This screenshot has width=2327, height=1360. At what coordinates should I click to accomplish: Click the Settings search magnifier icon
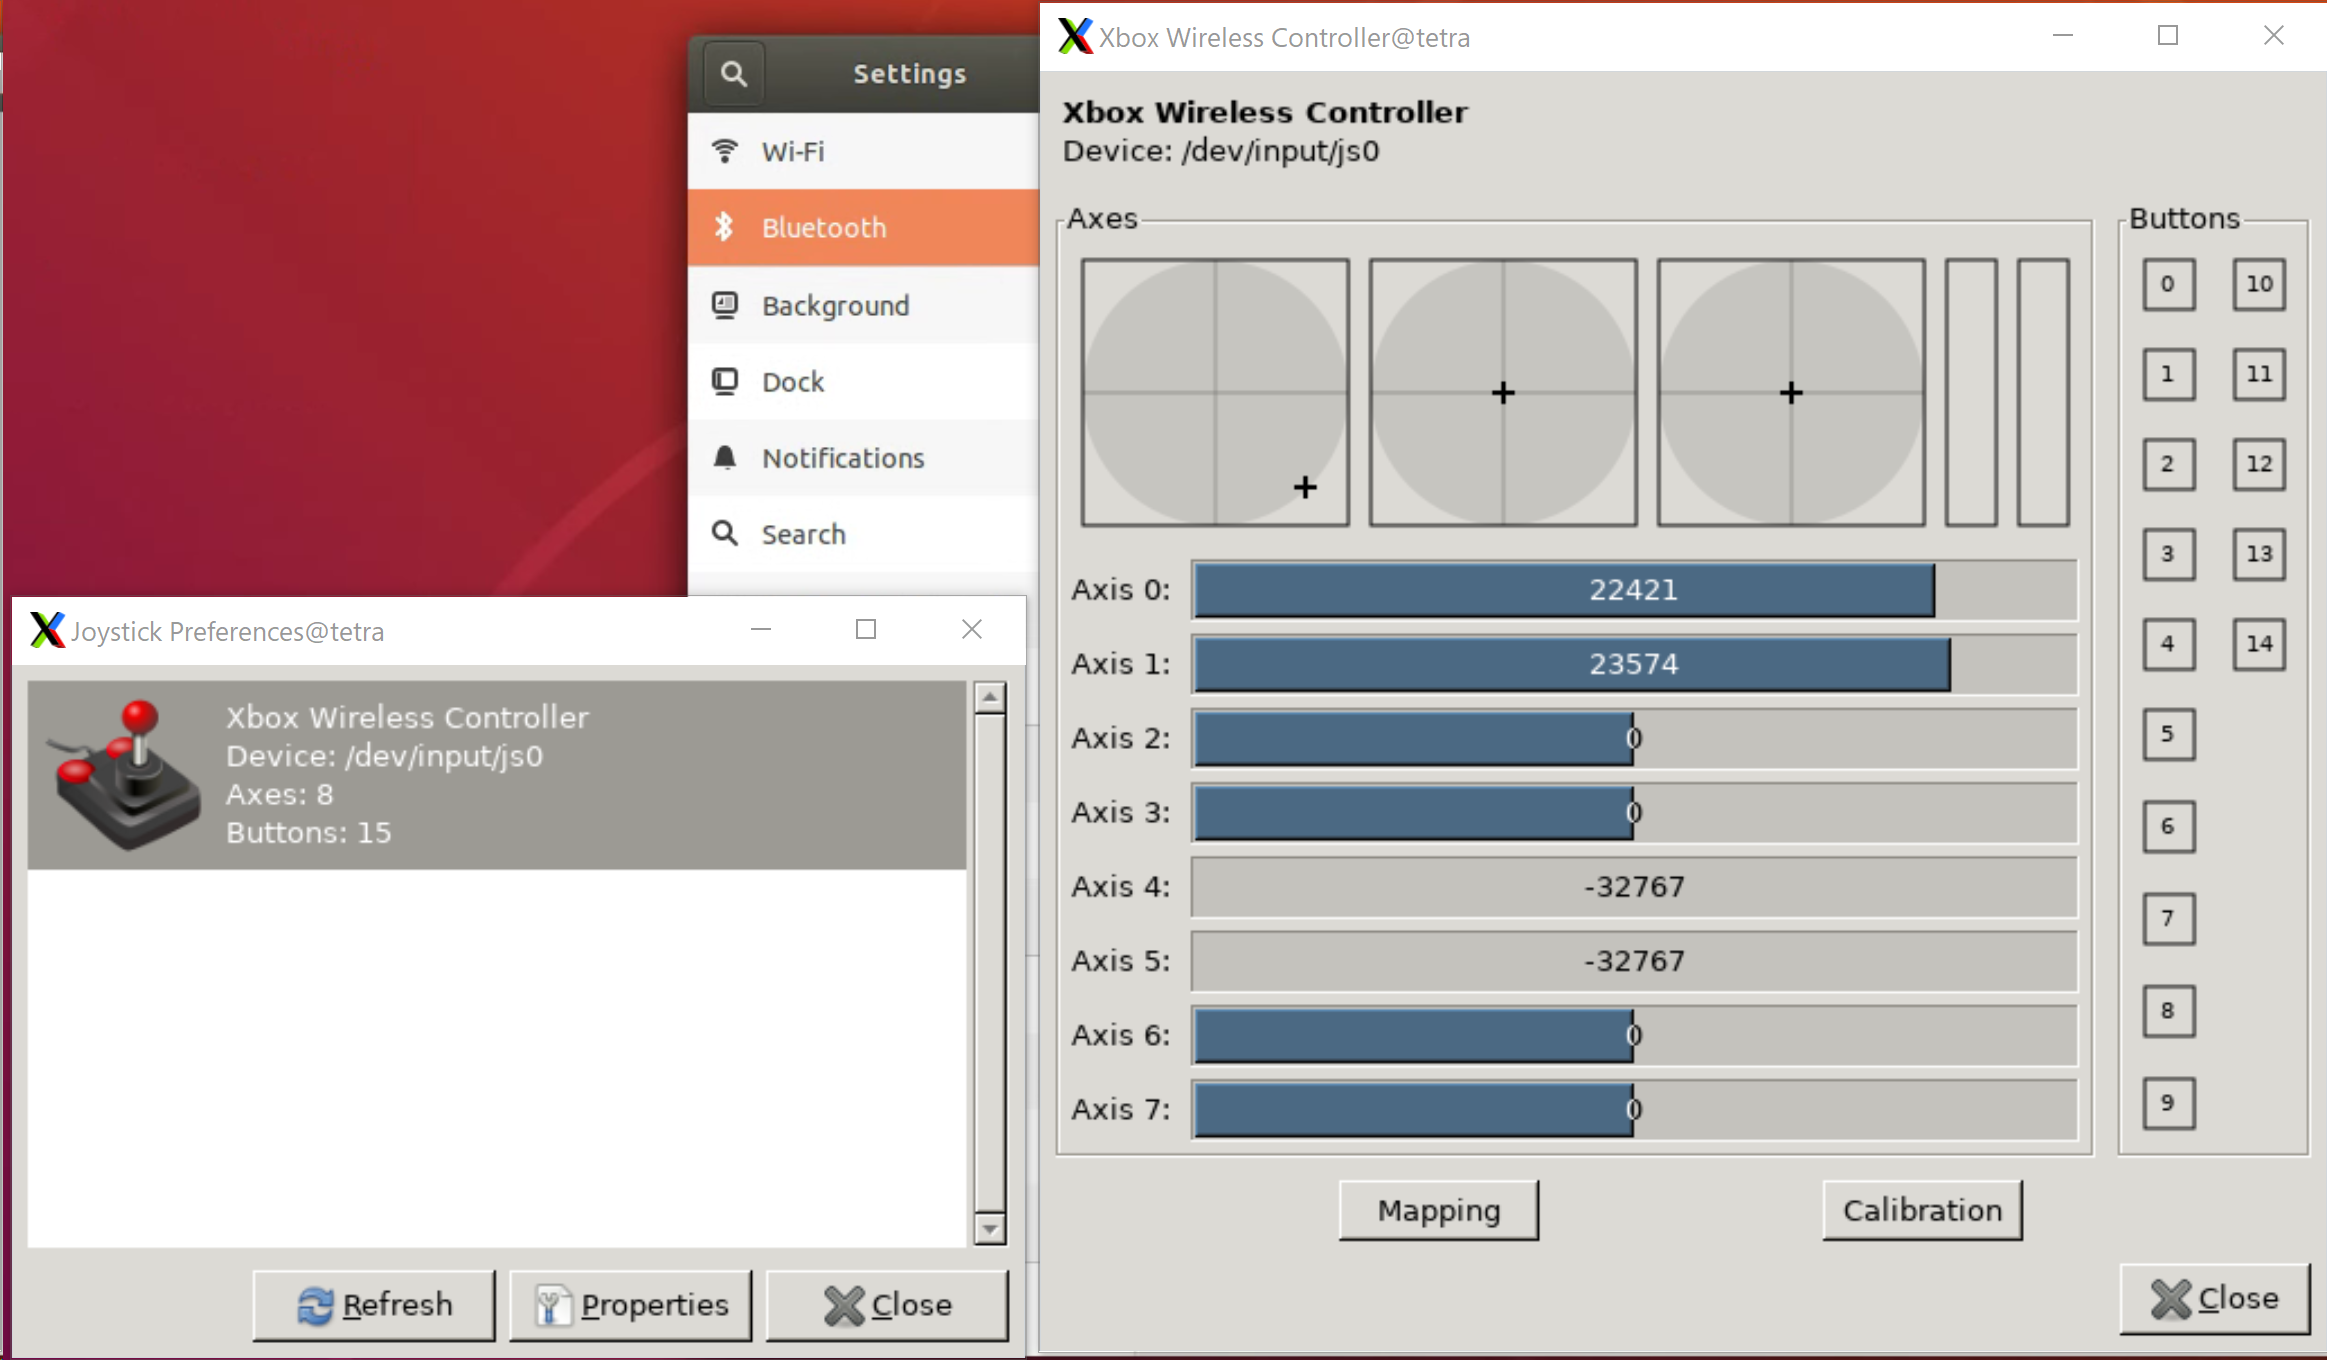coord(734,74)
